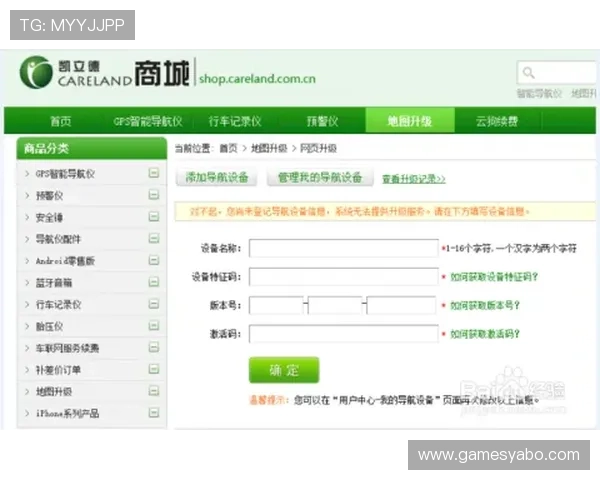600x480 pixels.
Task: Collapse the 行车记录仪 sidebar minus icon
Action: 154,304
